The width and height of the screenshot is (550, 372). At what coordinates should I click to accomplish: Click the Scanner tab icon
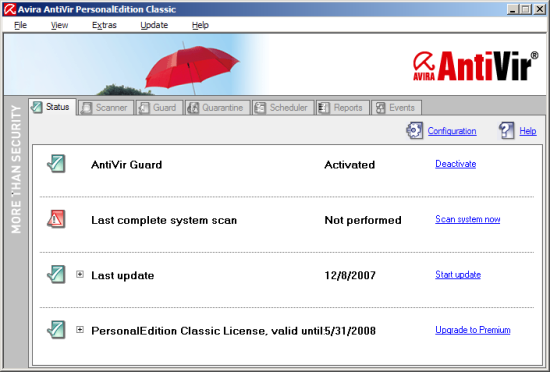(86, 108)
